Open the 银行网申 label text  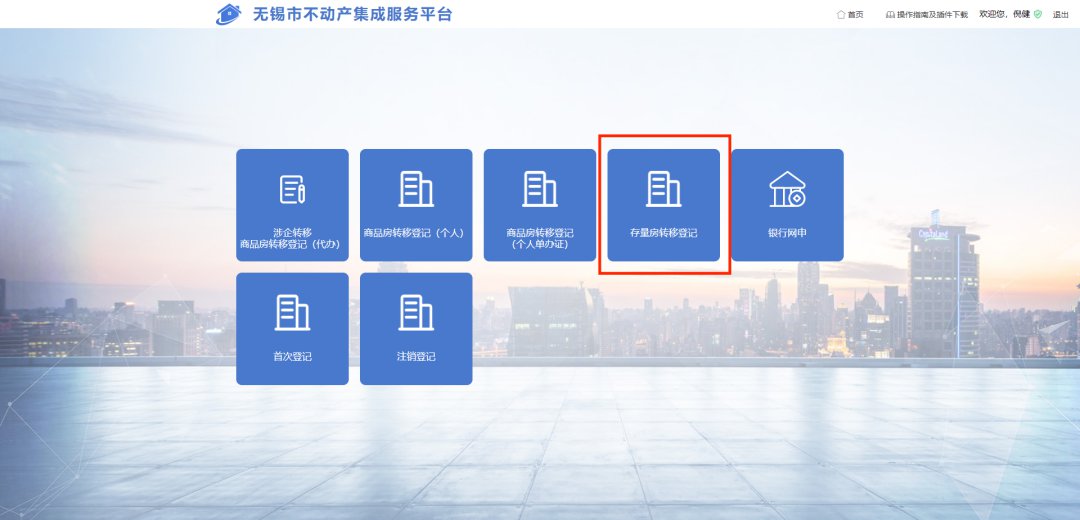click(x=787, y=233)
